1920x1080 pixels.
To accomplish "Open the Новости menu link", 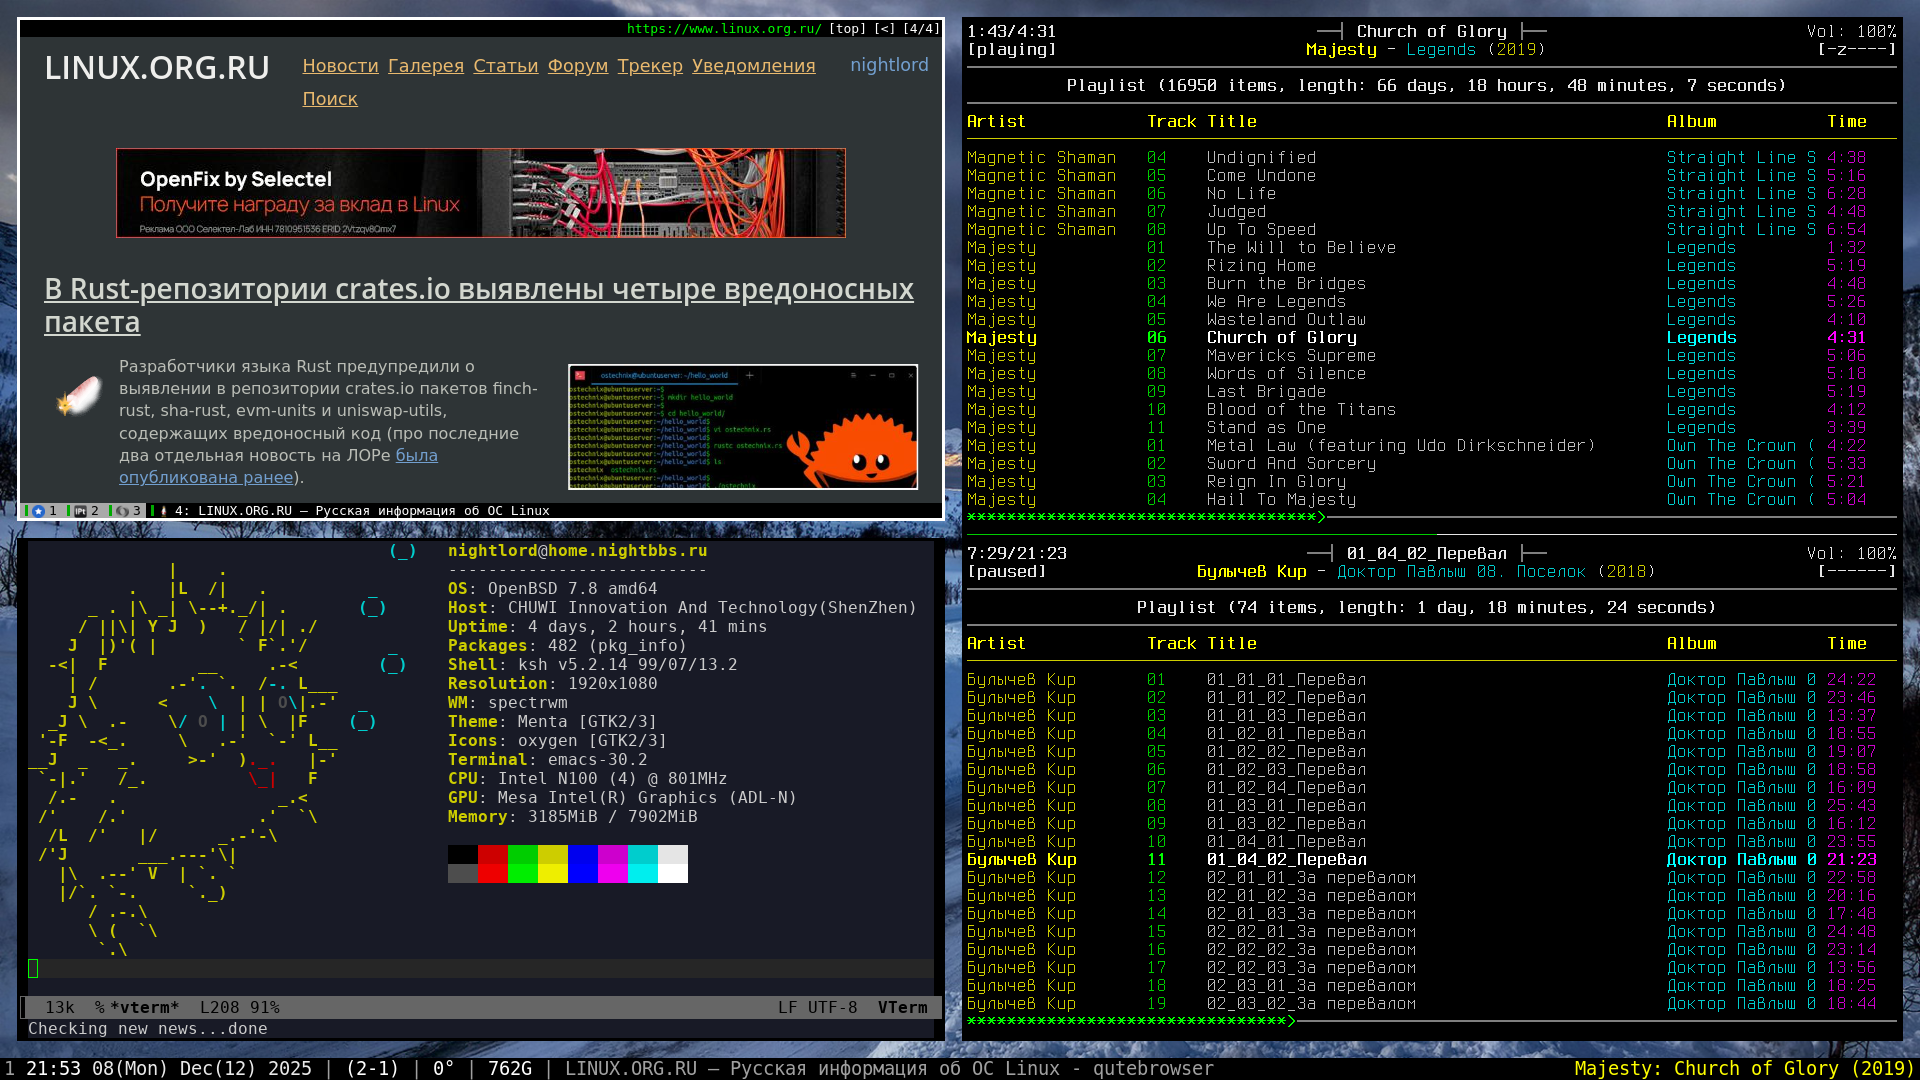I will [x=340, y=66].
